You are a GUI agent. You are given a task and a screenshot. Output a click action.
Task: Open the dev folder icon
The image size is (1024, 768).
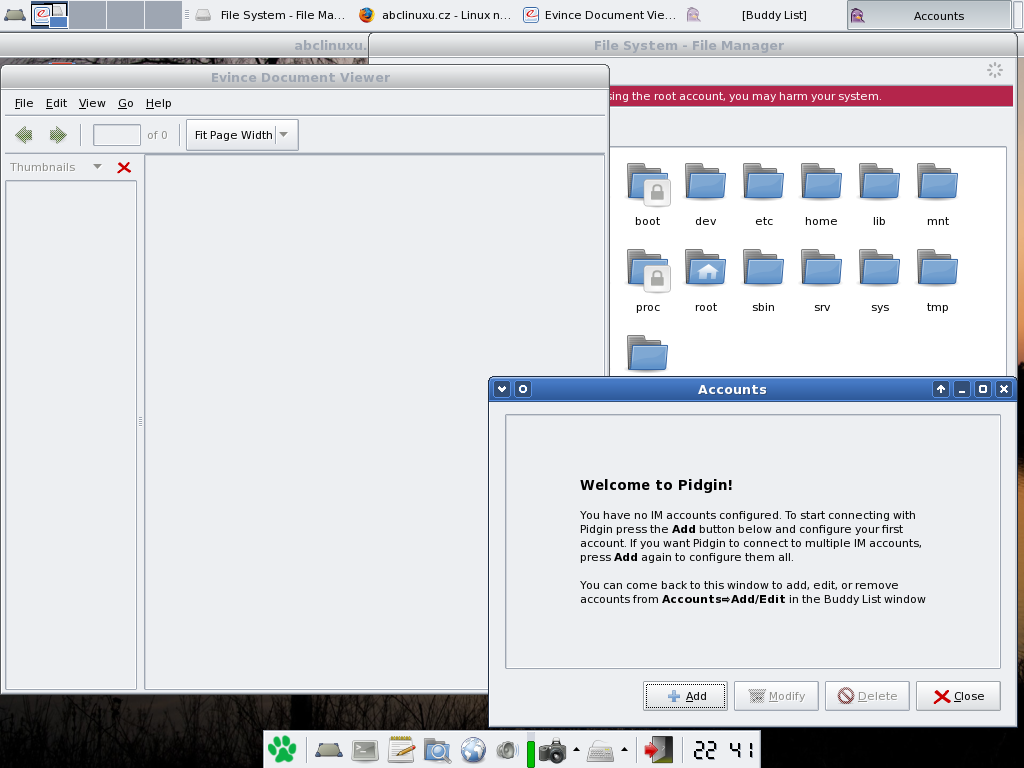pyautogui.click(x=705, y=182)
